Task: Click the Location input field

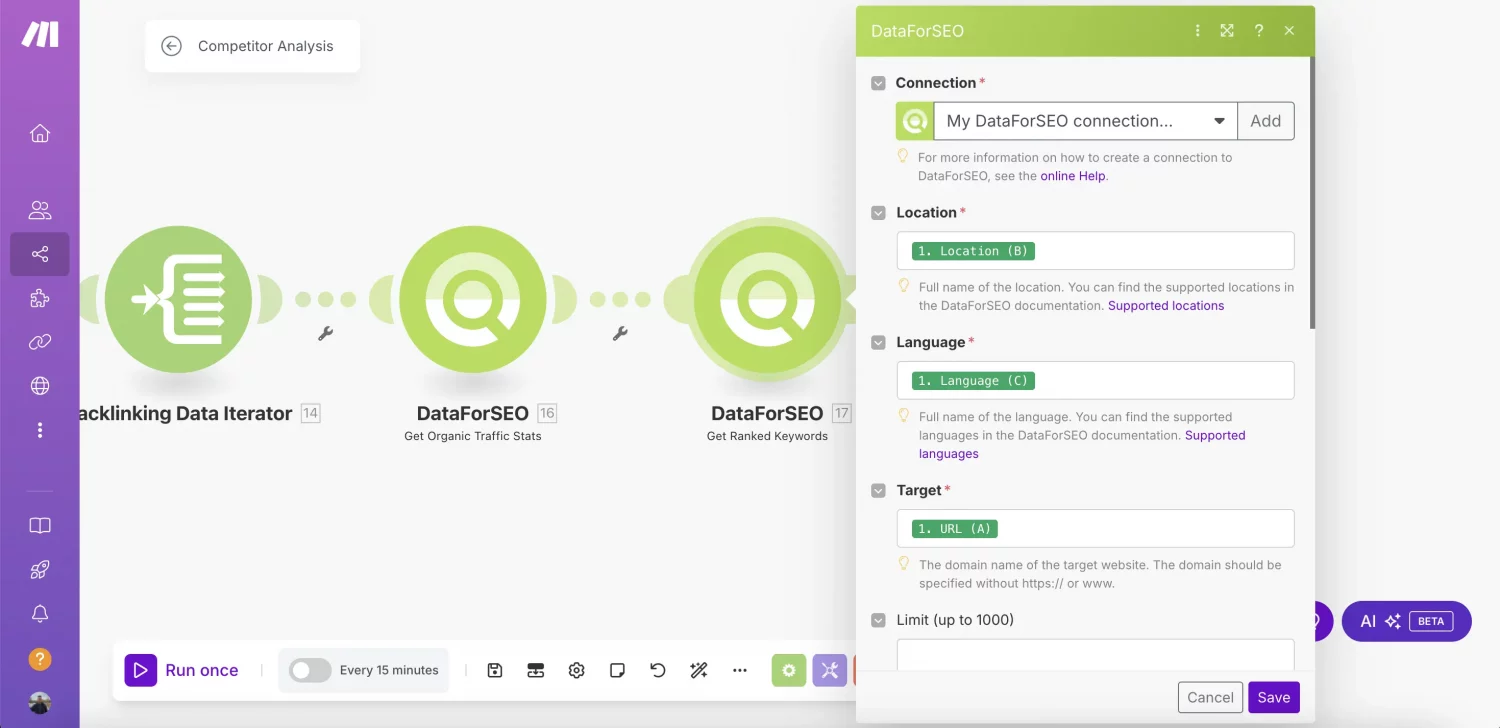Action: point(1095,251)
